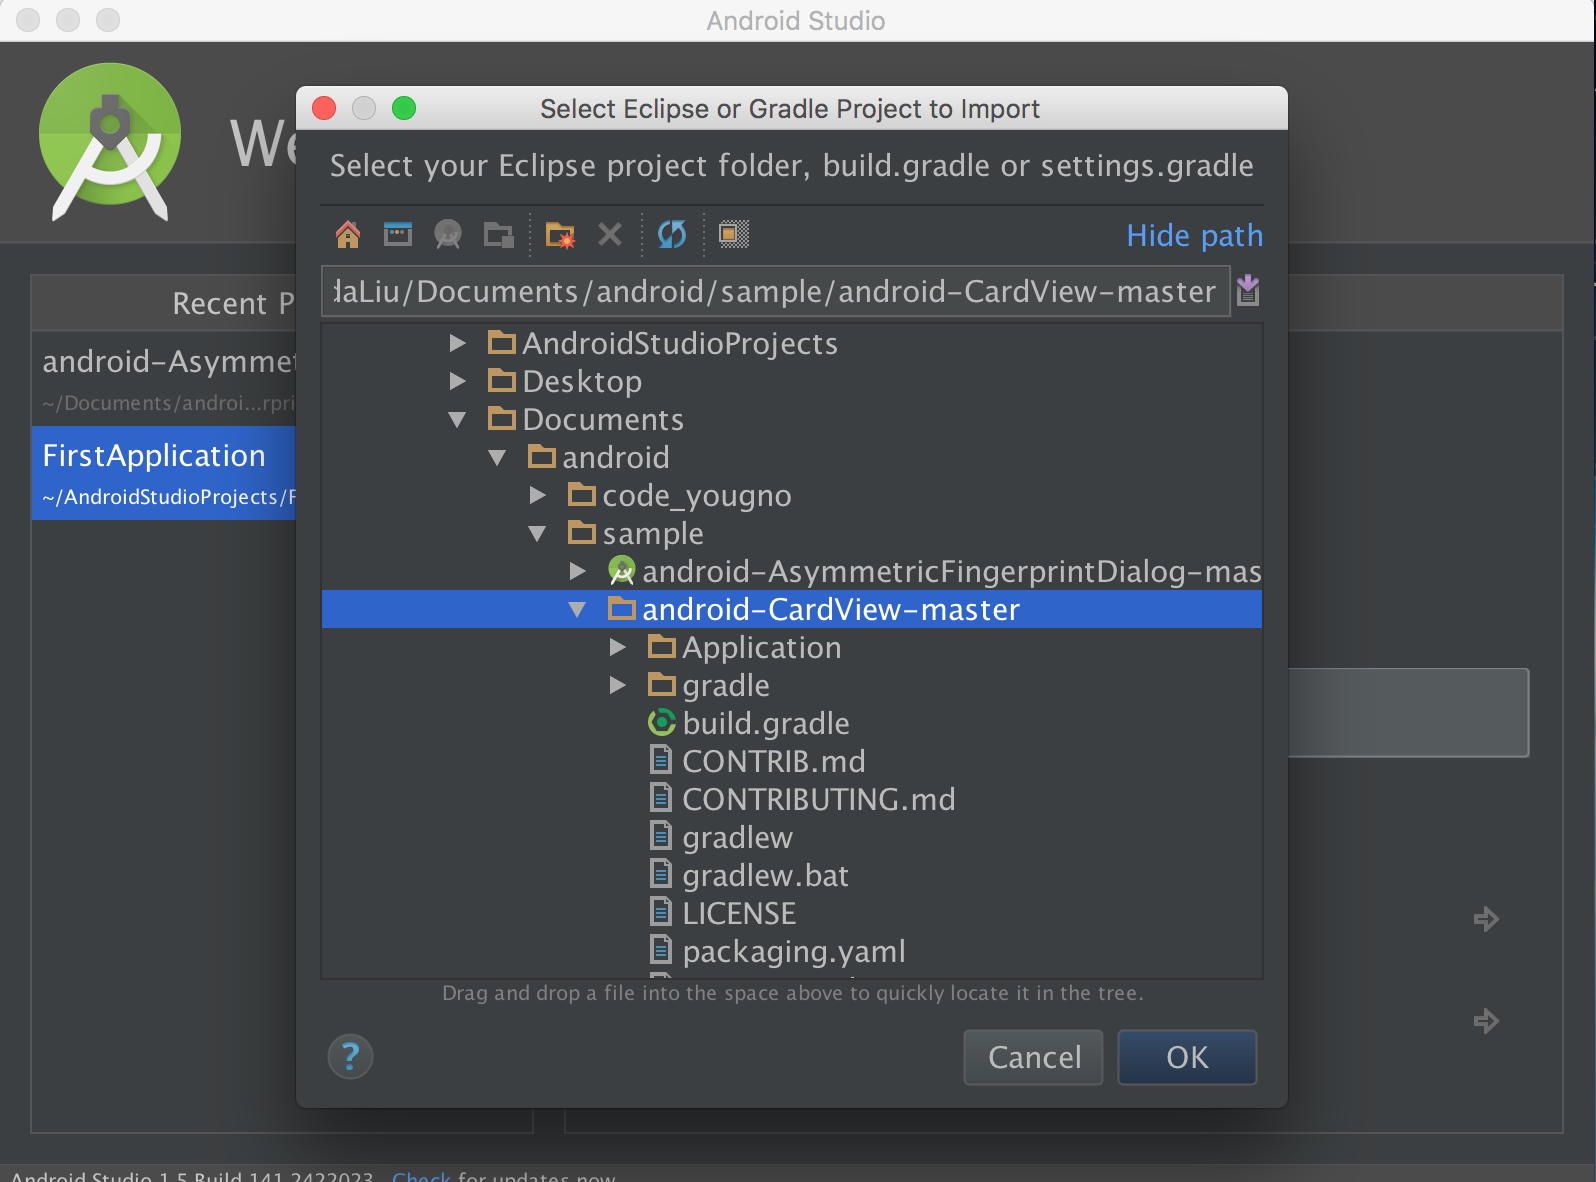Refresh the file tree
This screenshot has height=1182, width=1596.
672,235
